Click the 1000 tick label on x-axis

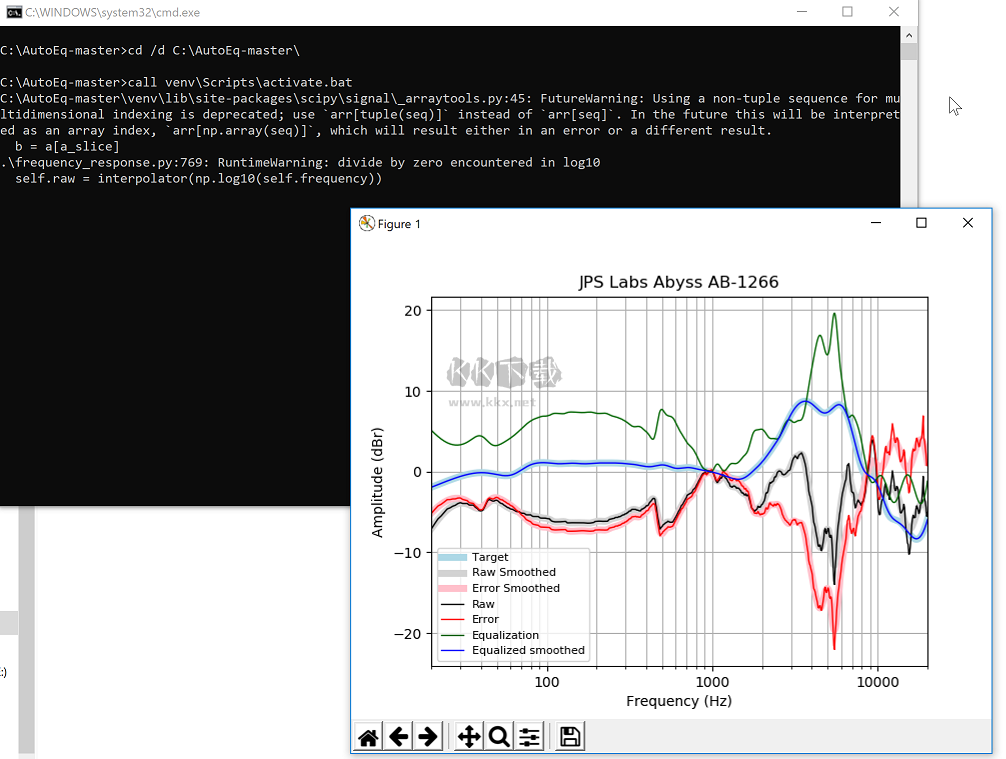click(712, 682)
